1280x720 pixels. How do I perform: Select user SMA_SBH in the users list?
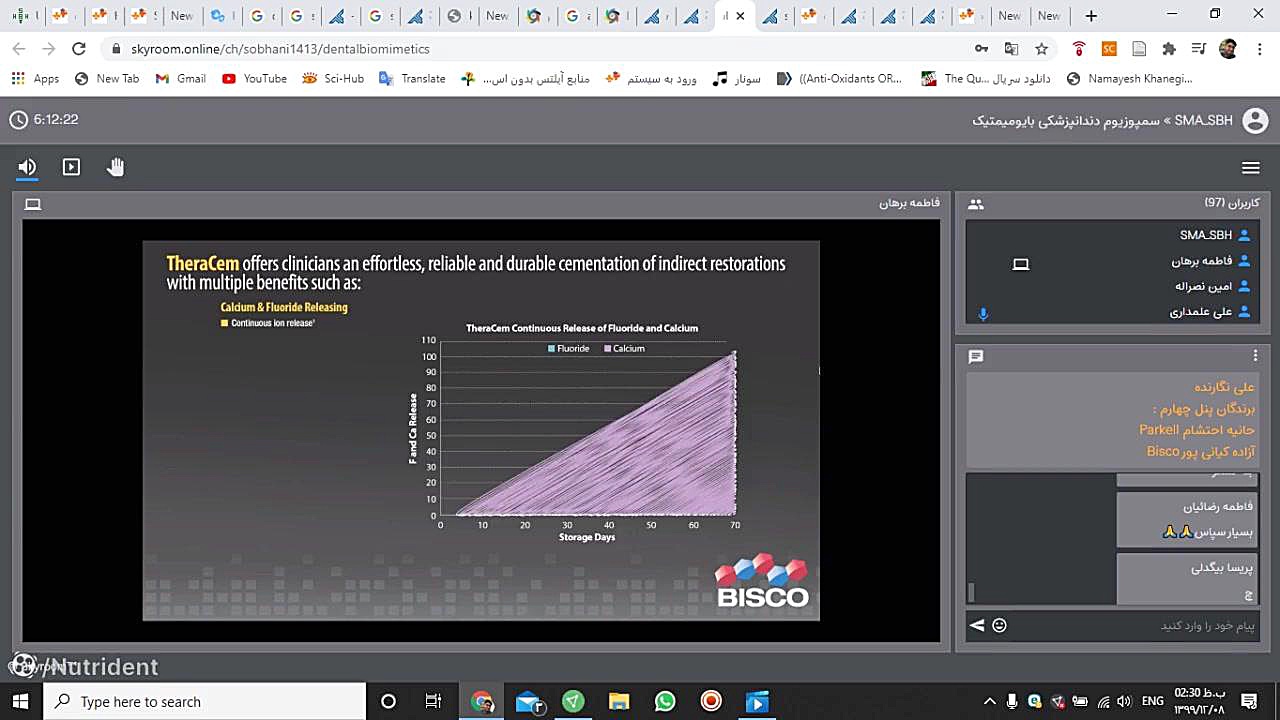pyautogui.click(x=1205, y=235)
